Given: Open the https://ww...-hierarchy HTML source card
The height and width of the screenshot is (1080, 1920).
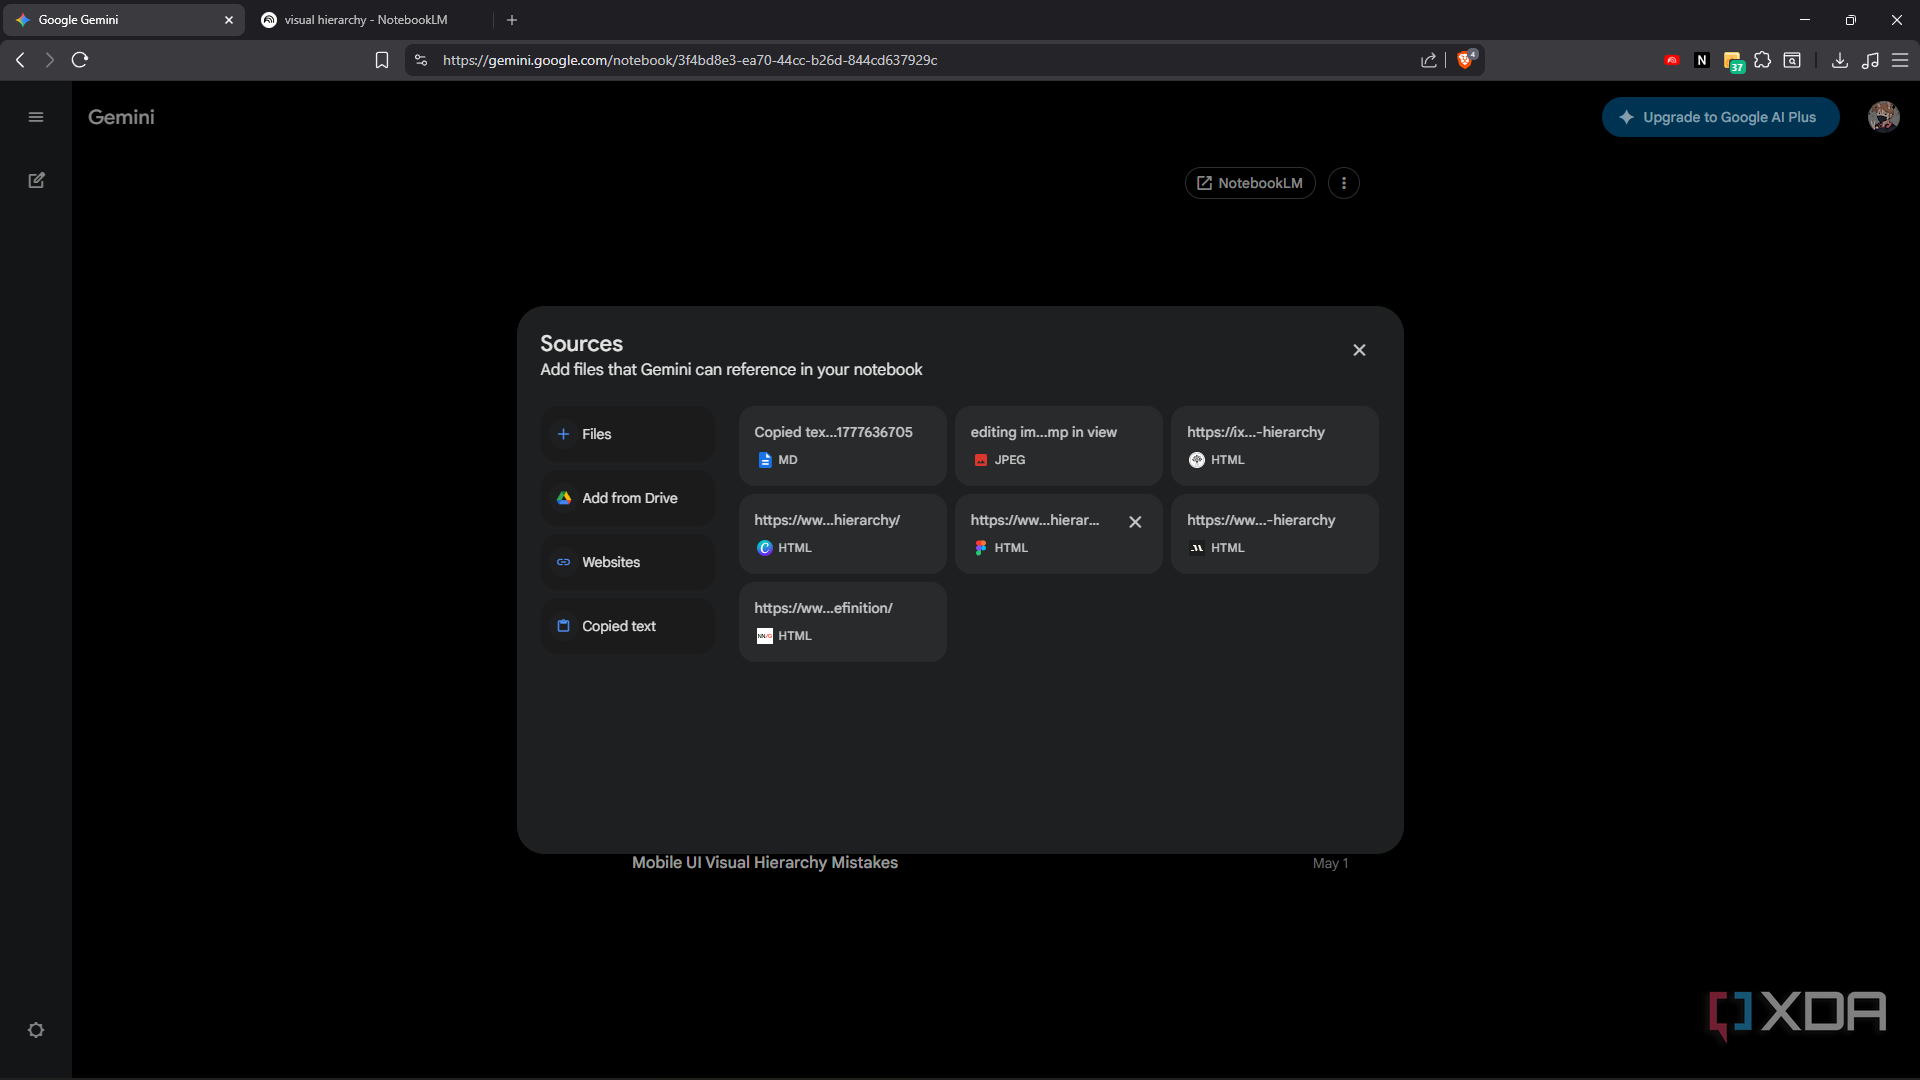Looking at the screenshot, I should tap(1275, 534).
